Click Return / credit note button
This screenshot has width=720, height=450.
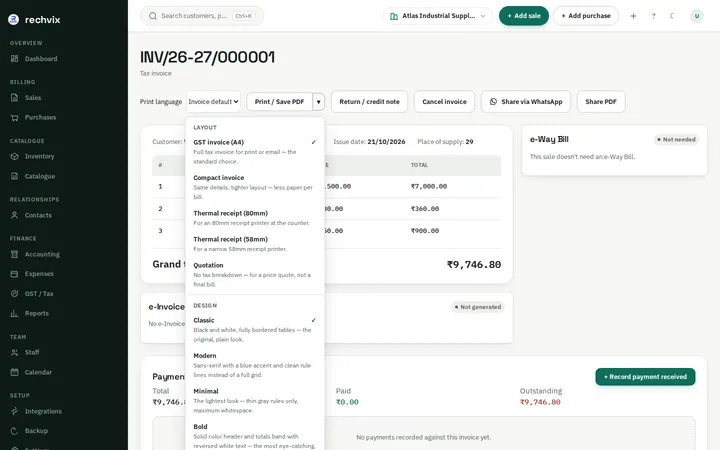click(369, 102)
